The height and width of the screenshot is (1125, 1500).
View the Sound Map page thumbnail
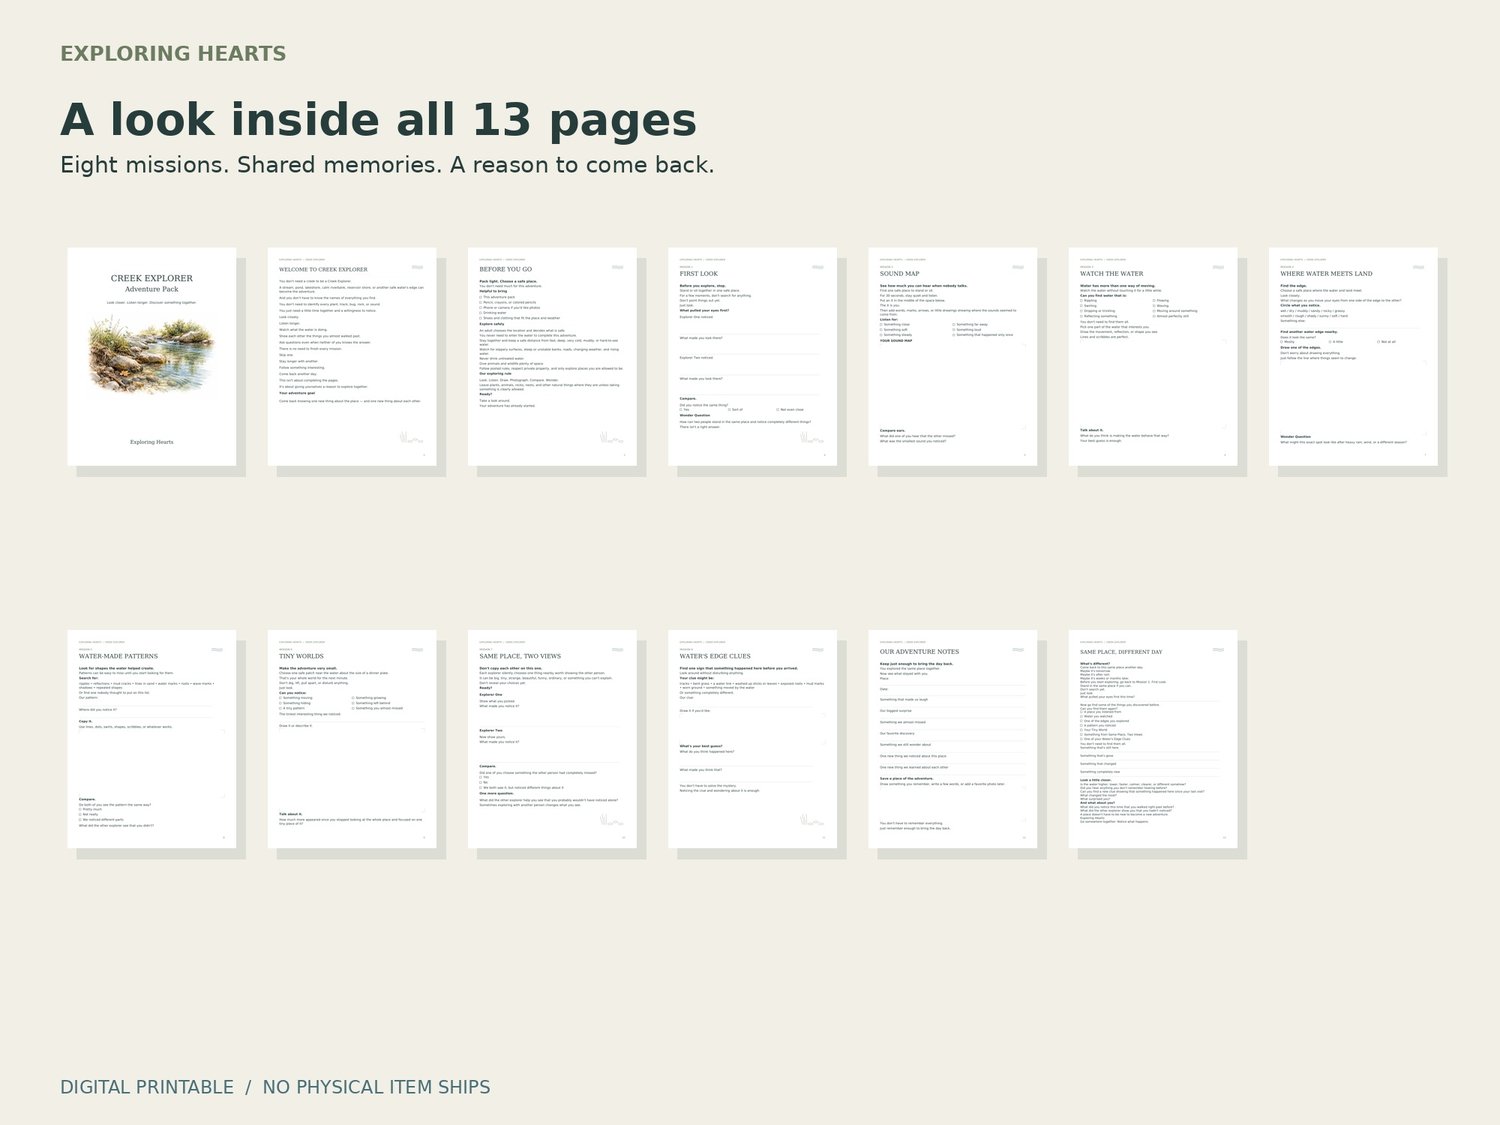point(953,357)
